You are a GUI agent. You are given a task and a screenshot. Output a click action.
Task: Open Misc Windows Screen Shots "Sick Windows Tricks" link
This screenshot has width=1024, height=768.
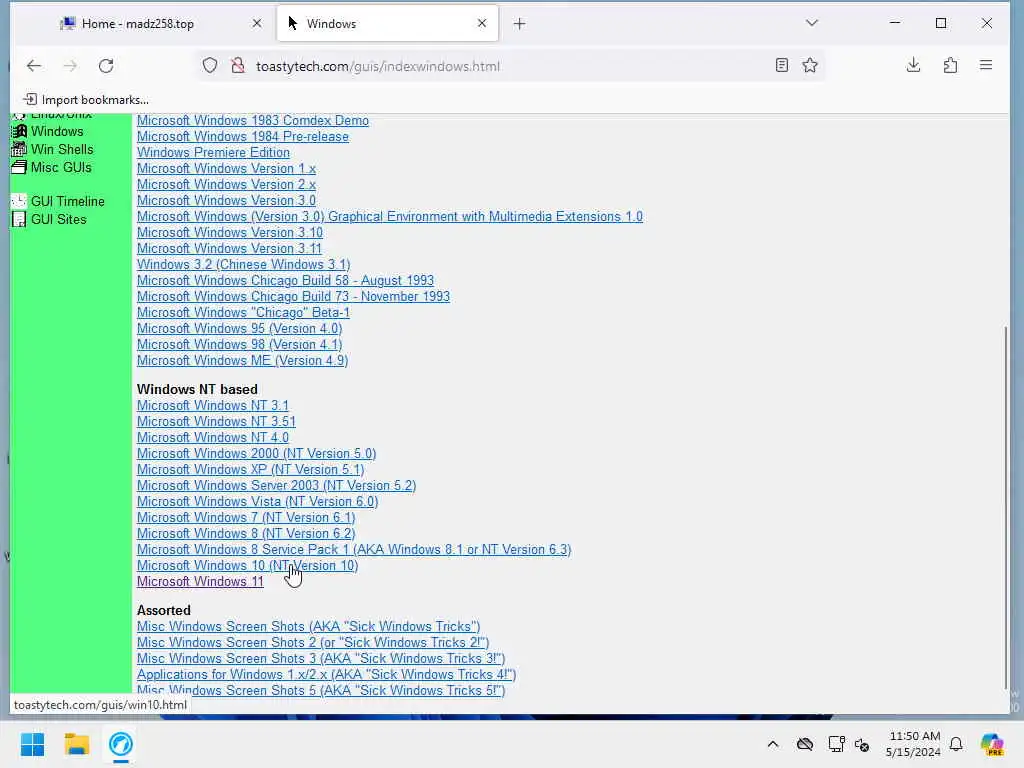(x=308, y=627)
